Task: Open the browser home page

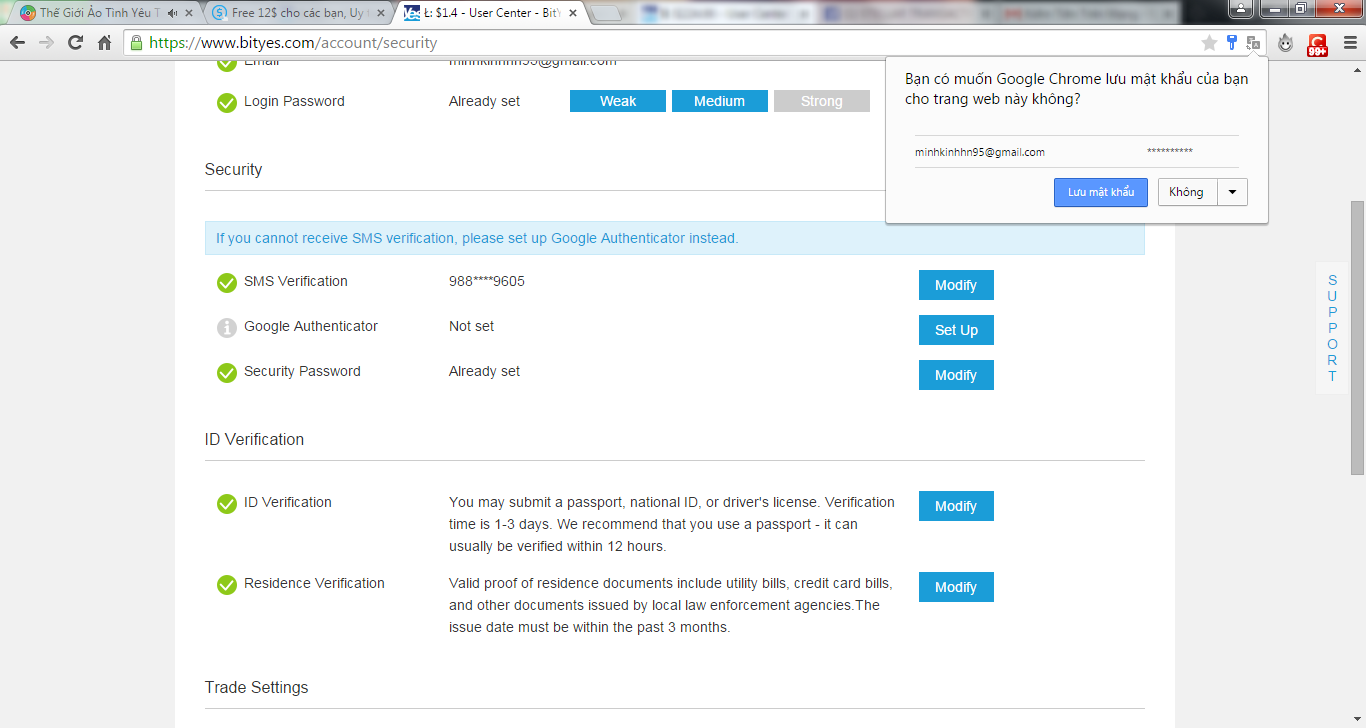Action: click(x=104, y=43)
